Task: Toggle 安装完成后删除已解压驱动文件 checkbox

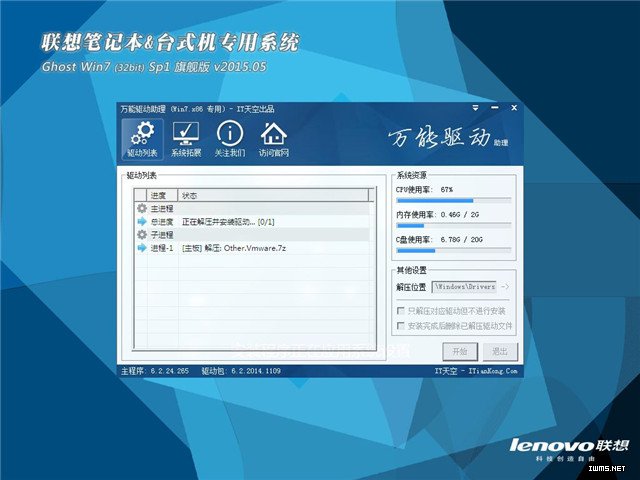Action: pos(402,326)
